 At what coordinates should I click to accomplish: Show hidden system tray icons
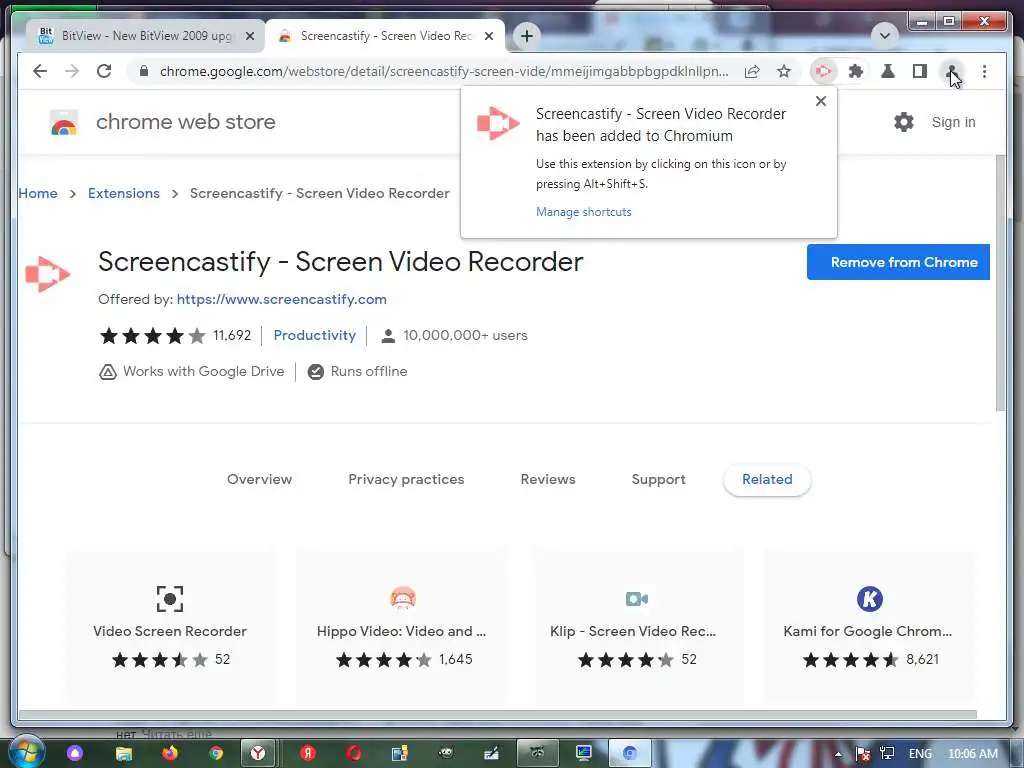pos(839,754)
